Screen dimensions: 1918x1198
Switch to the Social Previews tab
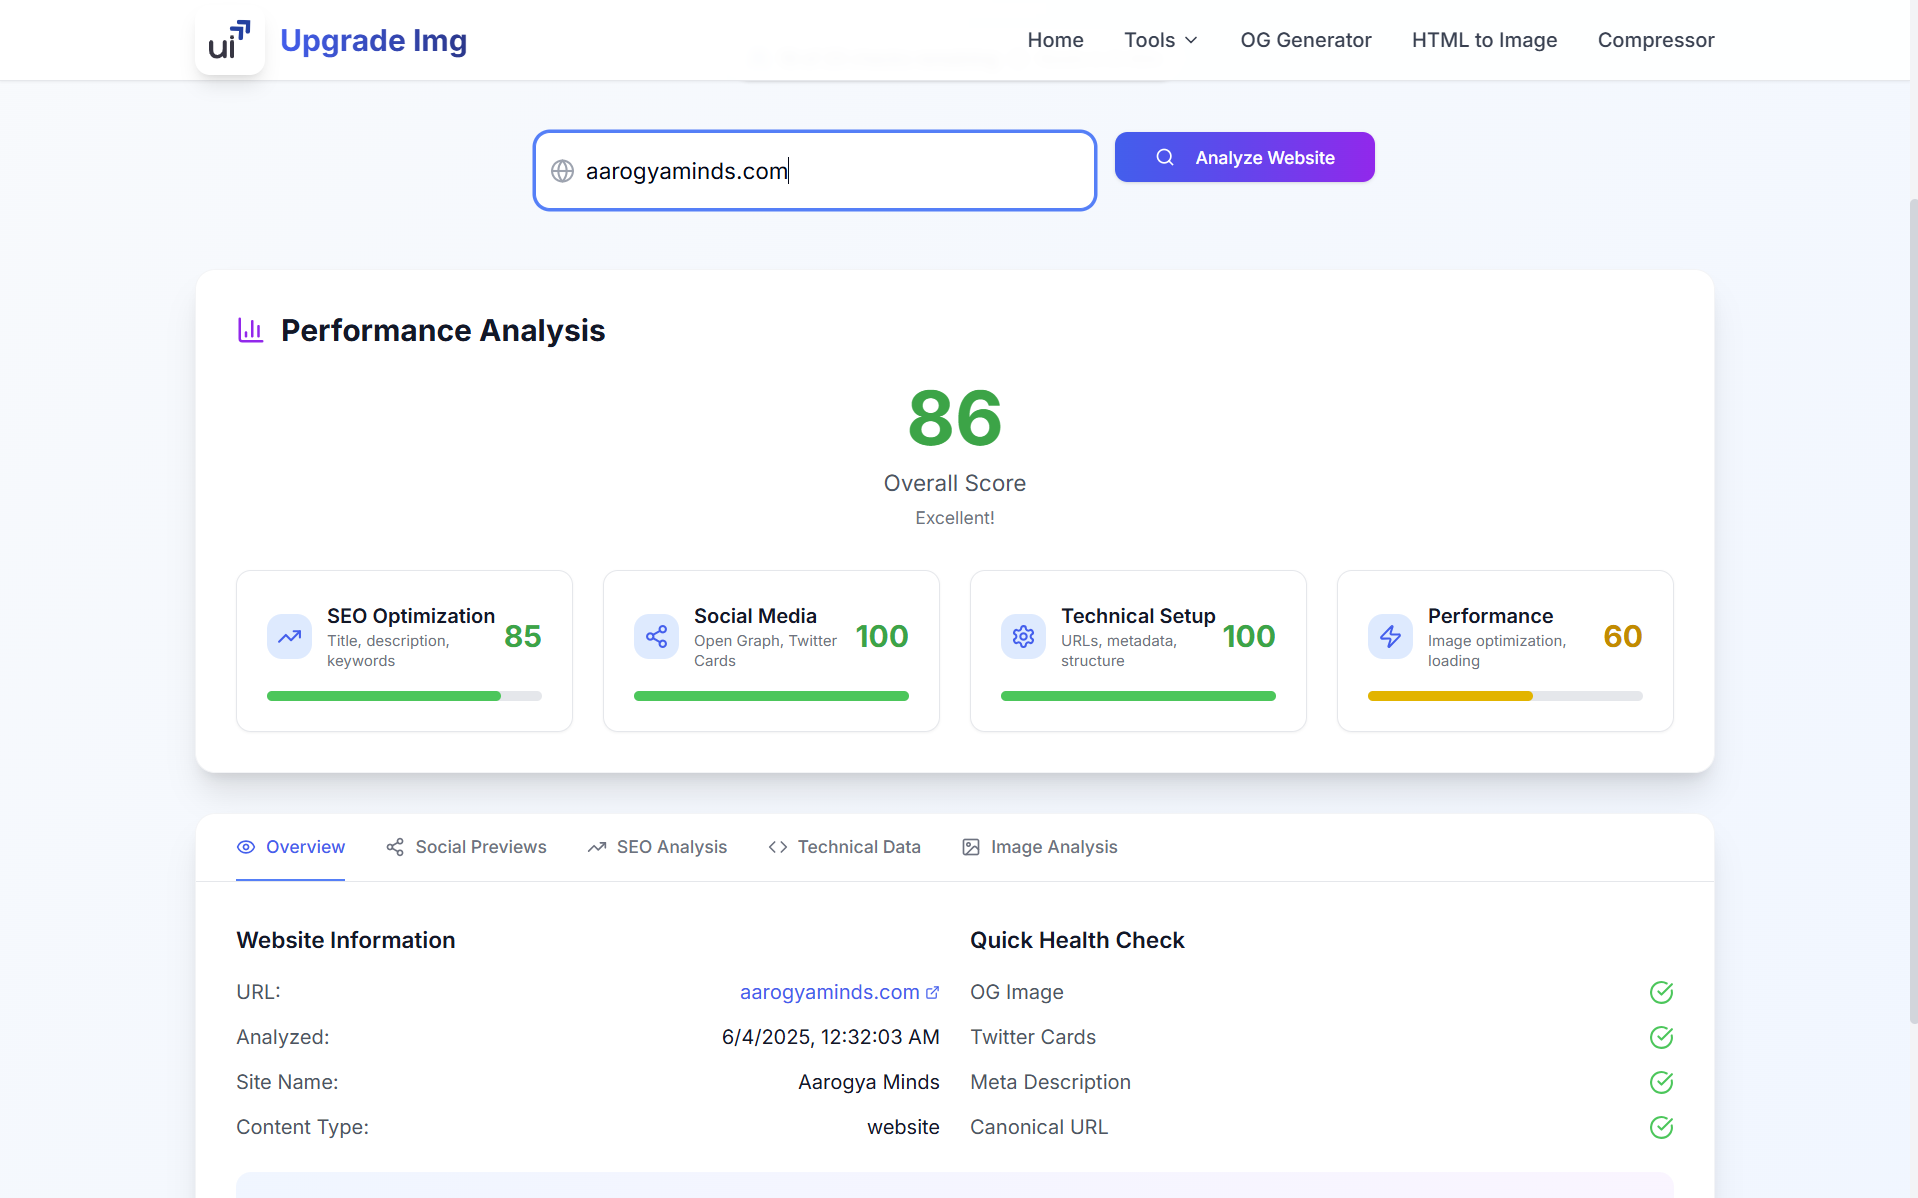(x=466, y=847)
